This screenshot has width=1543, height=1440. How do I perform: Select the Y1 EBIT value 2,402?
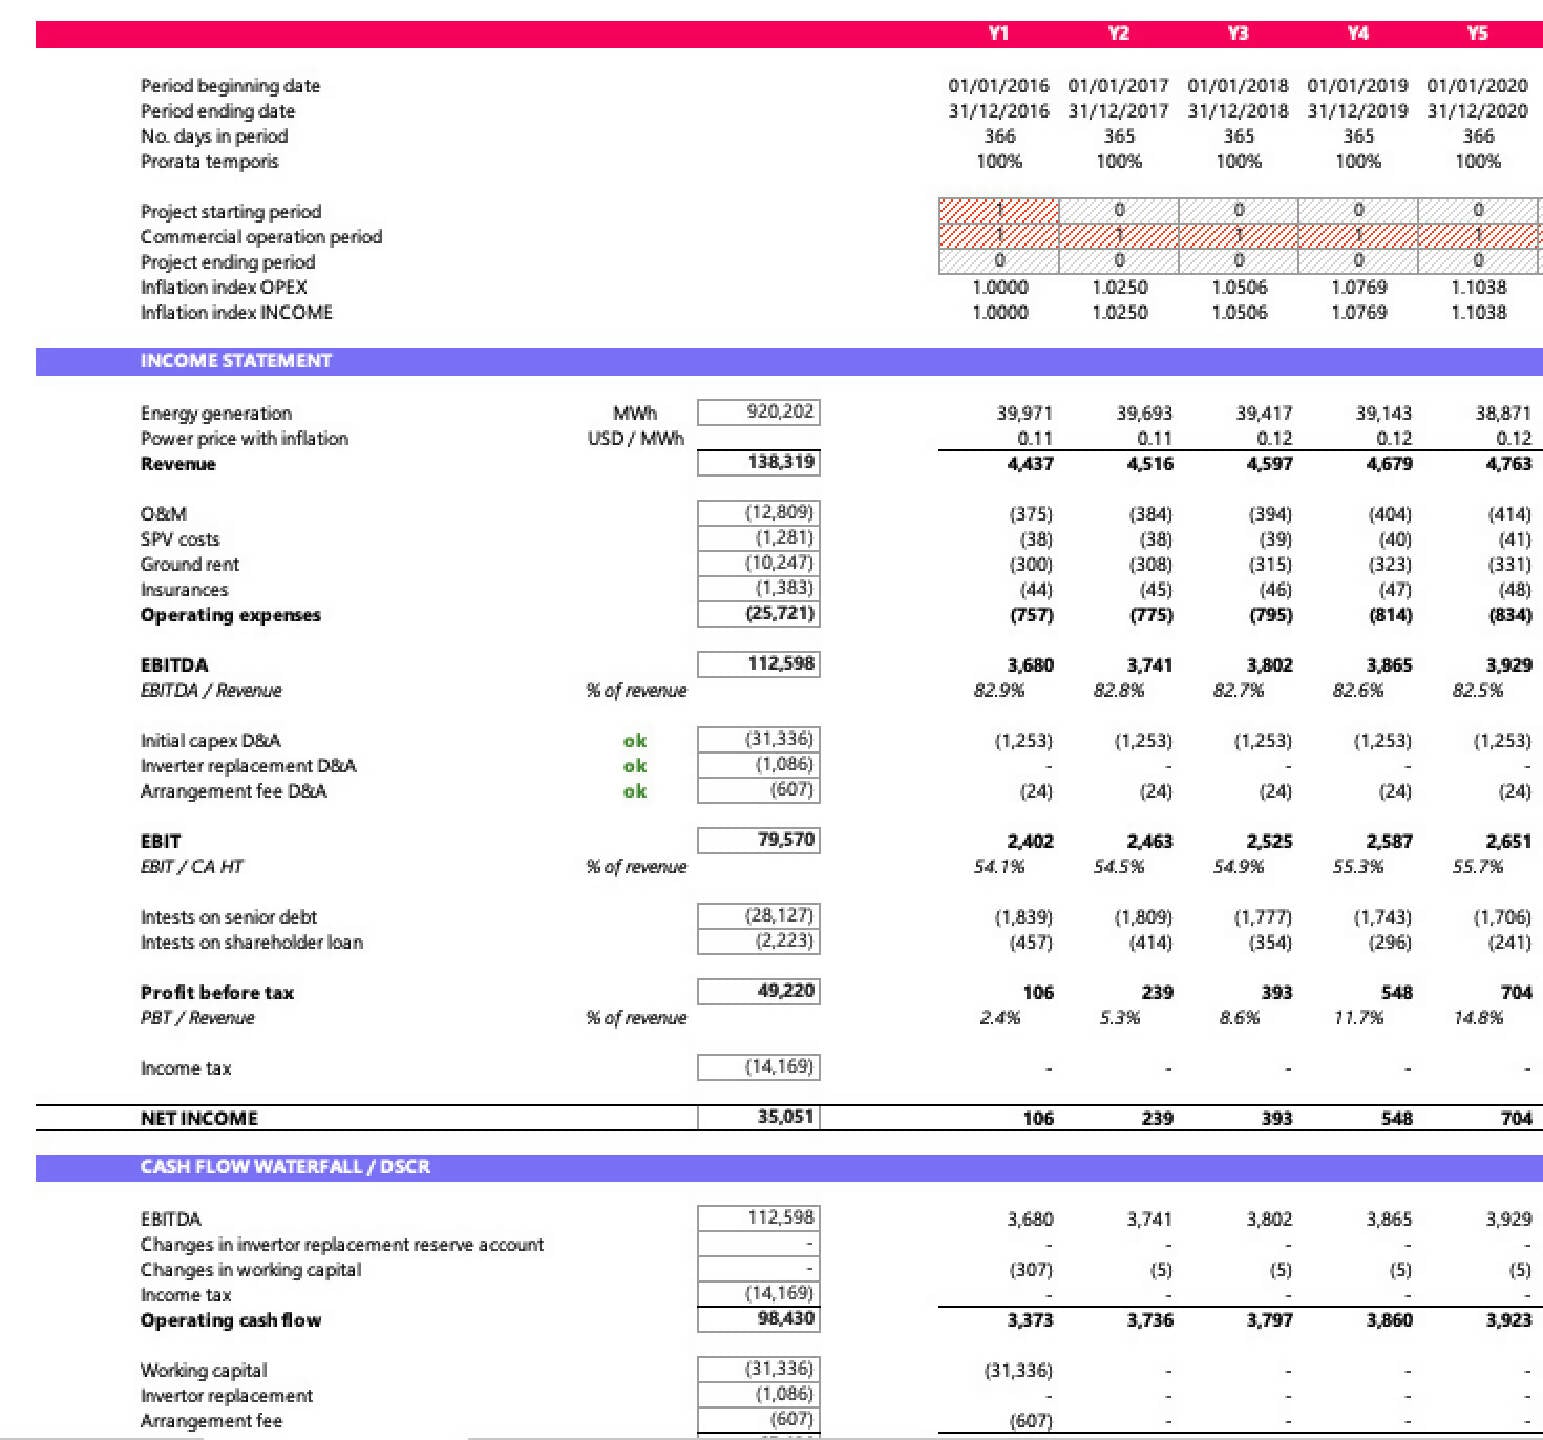1030,841
